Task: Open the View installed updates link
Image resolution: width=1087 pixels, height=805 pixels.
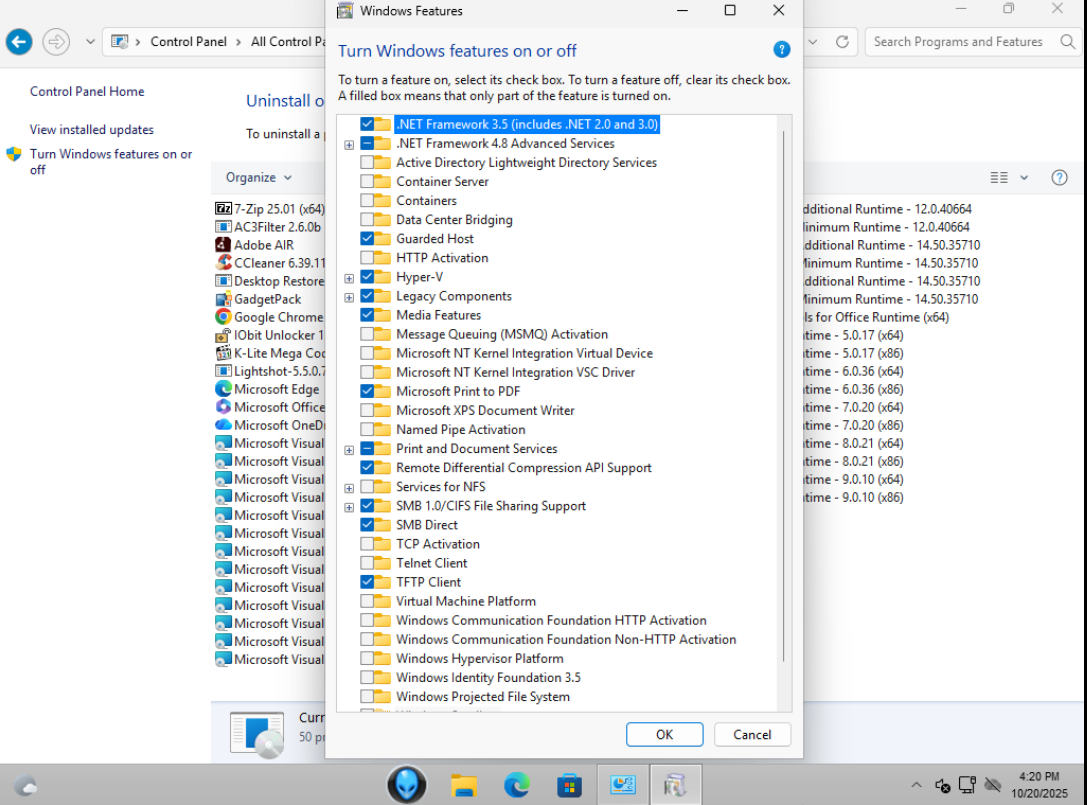Action: pos(92,130)
